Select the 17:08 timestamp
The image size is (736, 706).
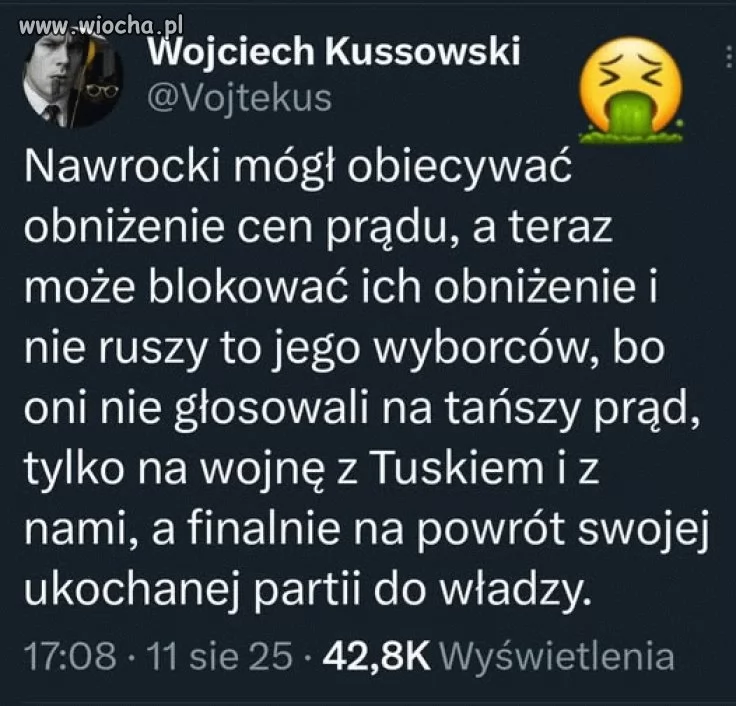[69, 655]
